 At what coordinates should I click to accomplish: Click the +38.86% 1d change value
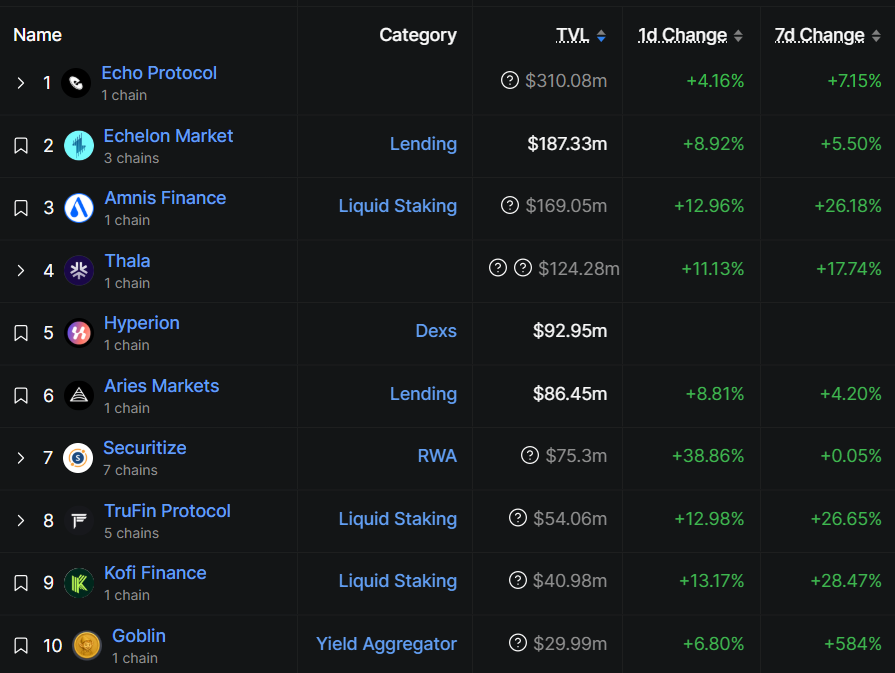tap(708, 456)
